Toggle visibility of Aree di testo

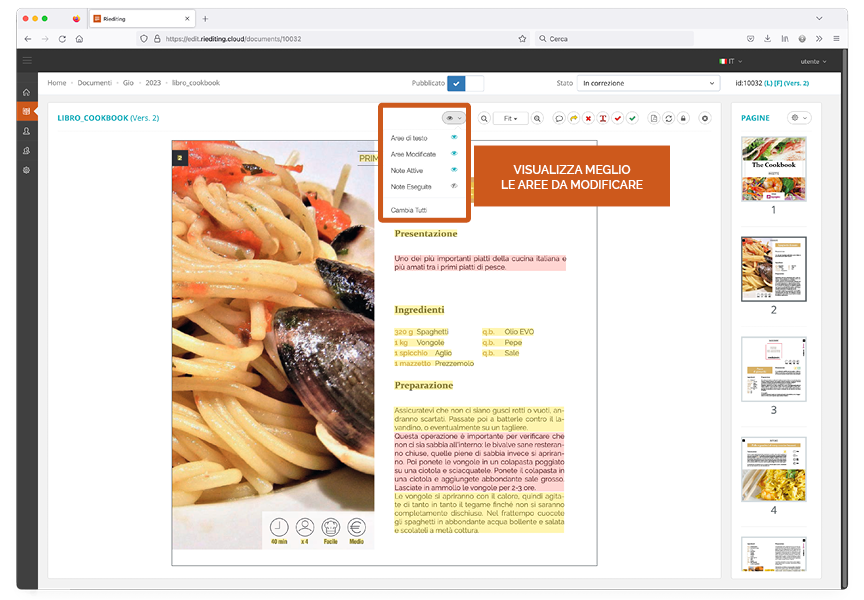(x=454, y=138)
